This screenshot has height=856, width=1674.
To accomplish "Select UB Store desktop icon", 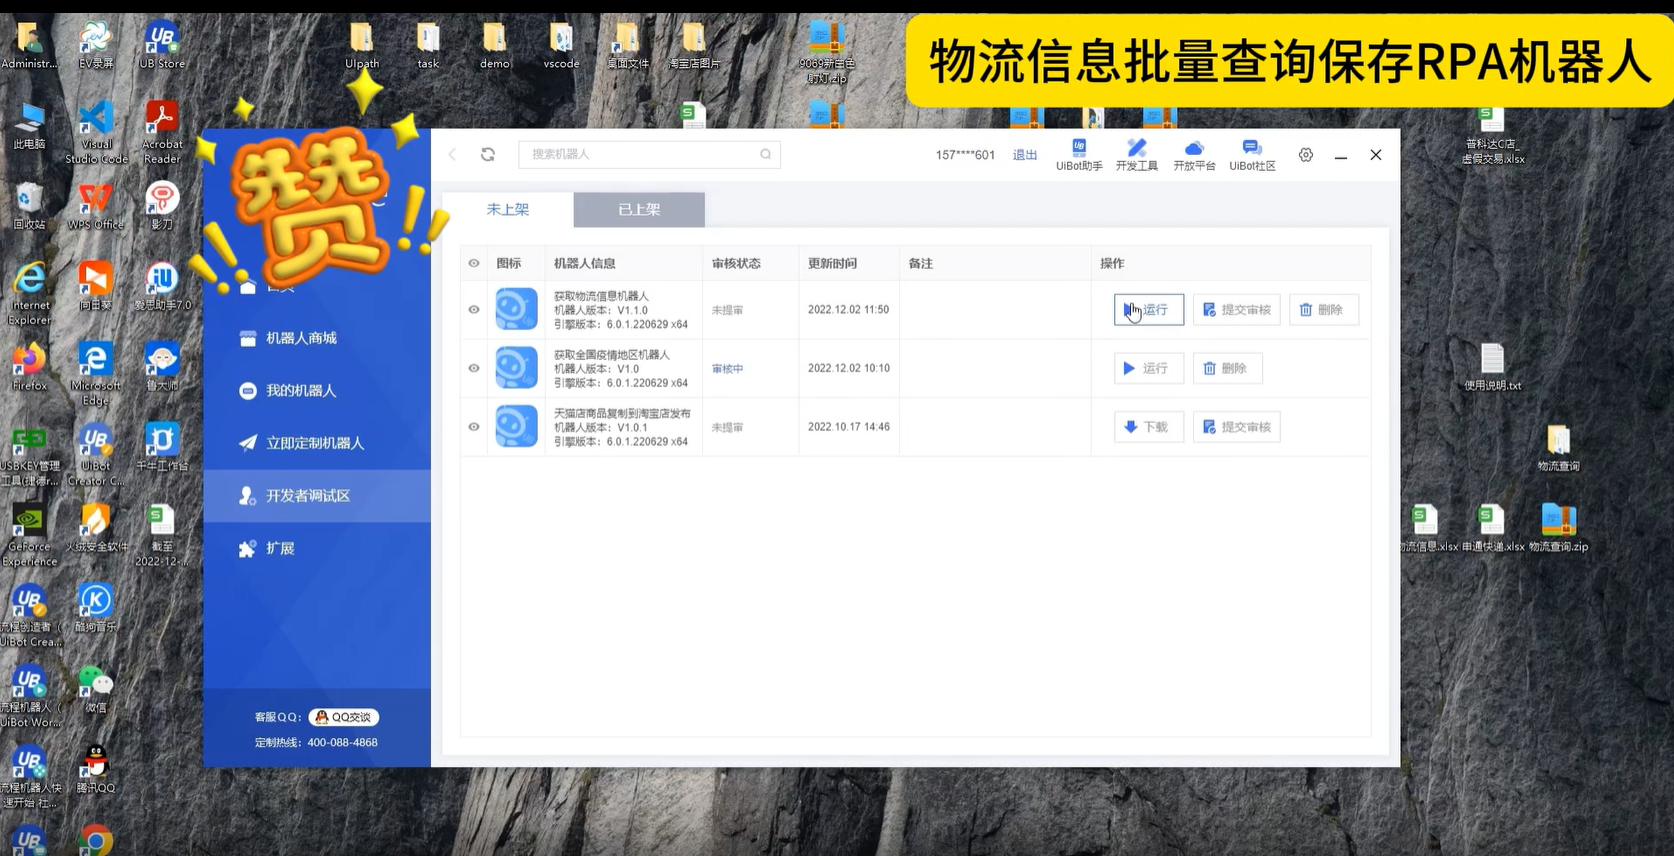I will click(162, 45).
